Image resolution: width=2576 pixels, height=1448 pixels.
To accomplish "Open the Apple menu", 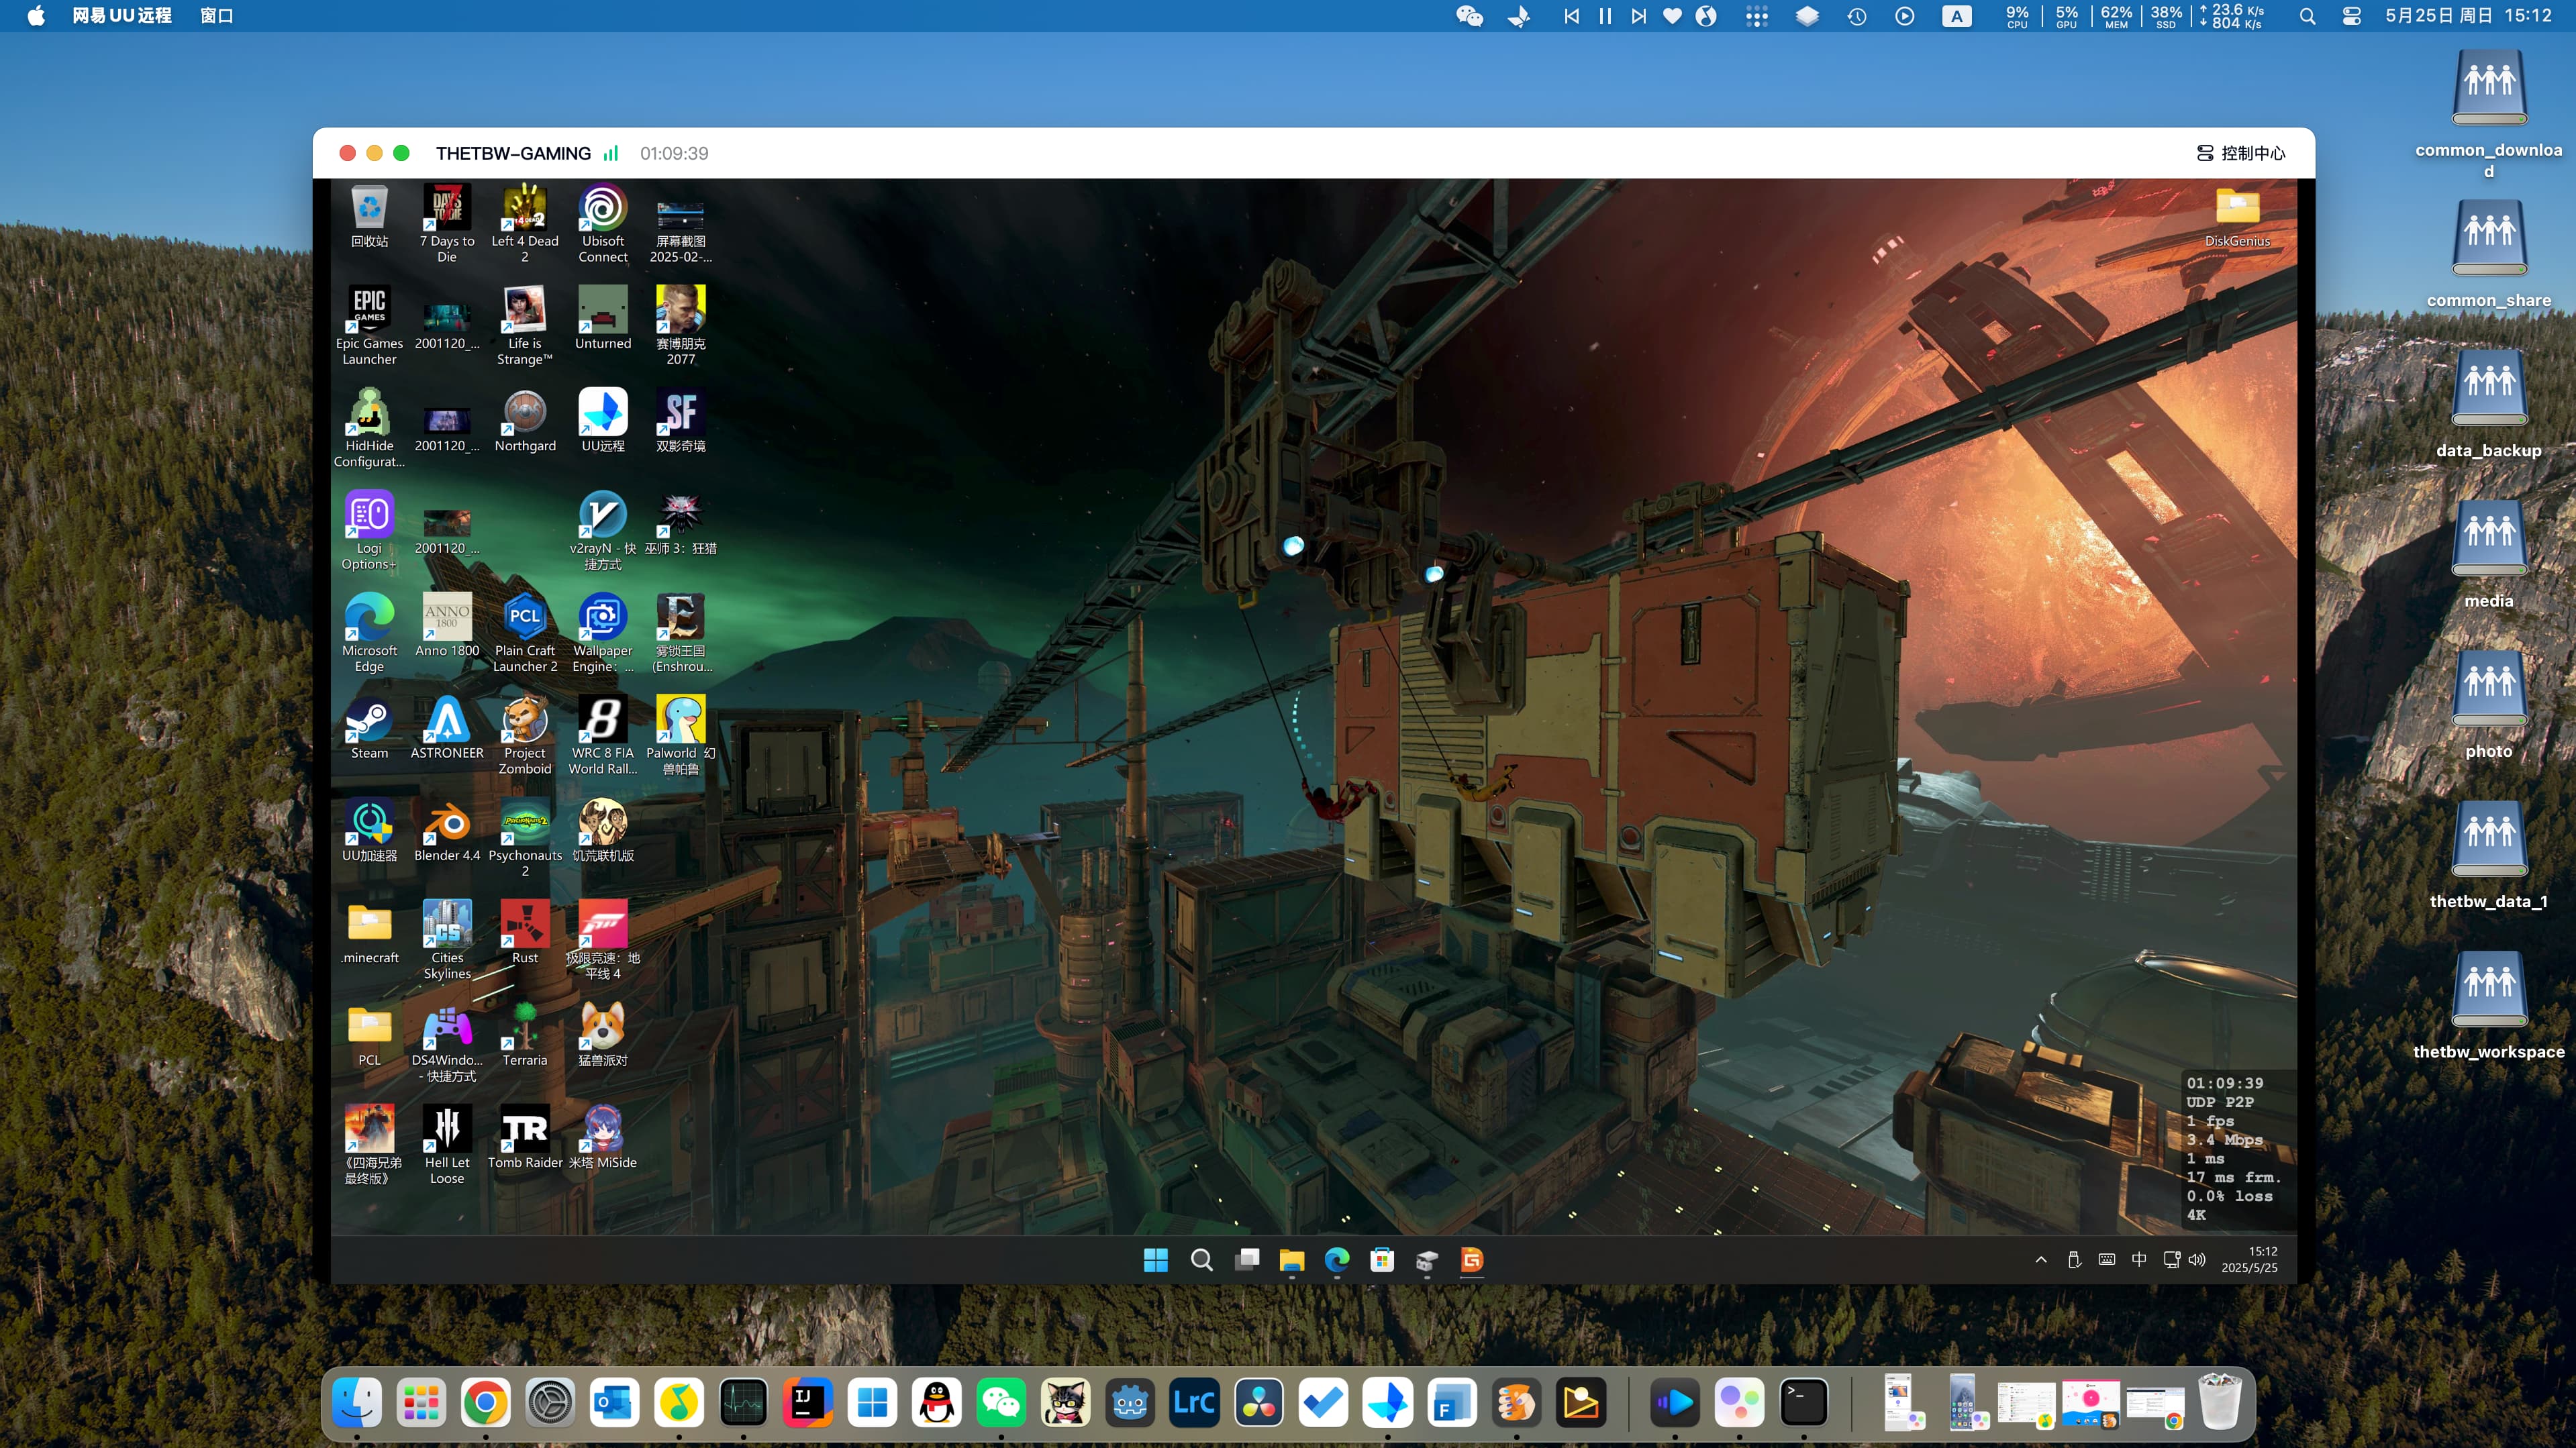I will click(36, 16).
